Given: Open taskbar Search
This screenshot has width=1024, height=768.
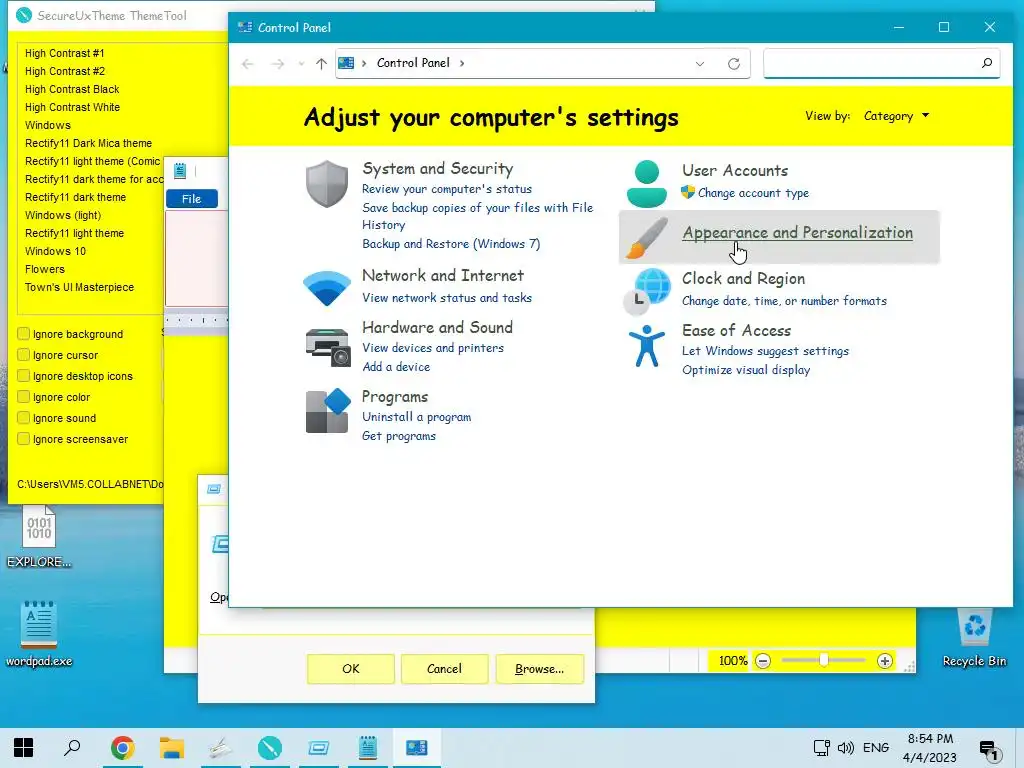Looking at the screenshot, I should pyautogui.click(x=72, y=747).
